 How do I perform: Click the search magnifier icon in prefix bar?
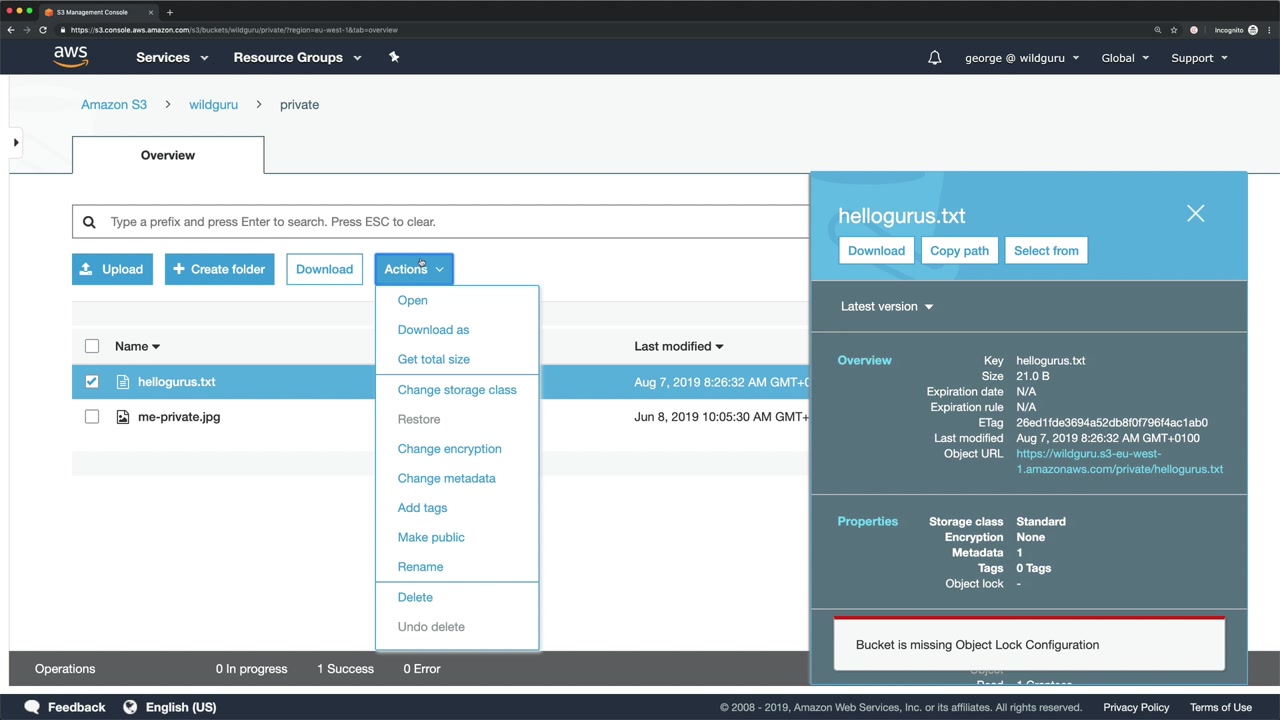pos(89,222)
